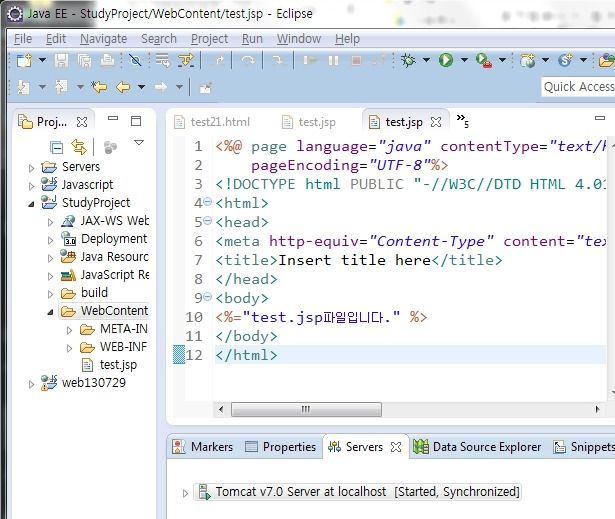
Task: Click the Forward navigation arrow icon
Action: (160, 87)
